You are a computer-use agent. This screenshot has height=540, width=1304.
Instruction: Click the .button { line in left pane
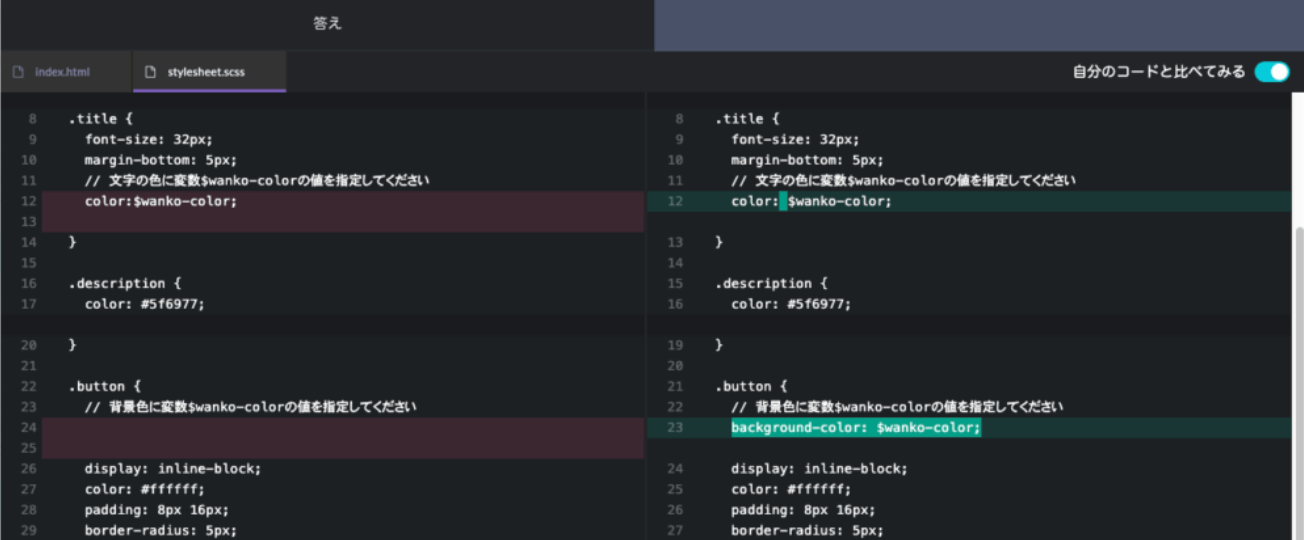click(105, 386)
